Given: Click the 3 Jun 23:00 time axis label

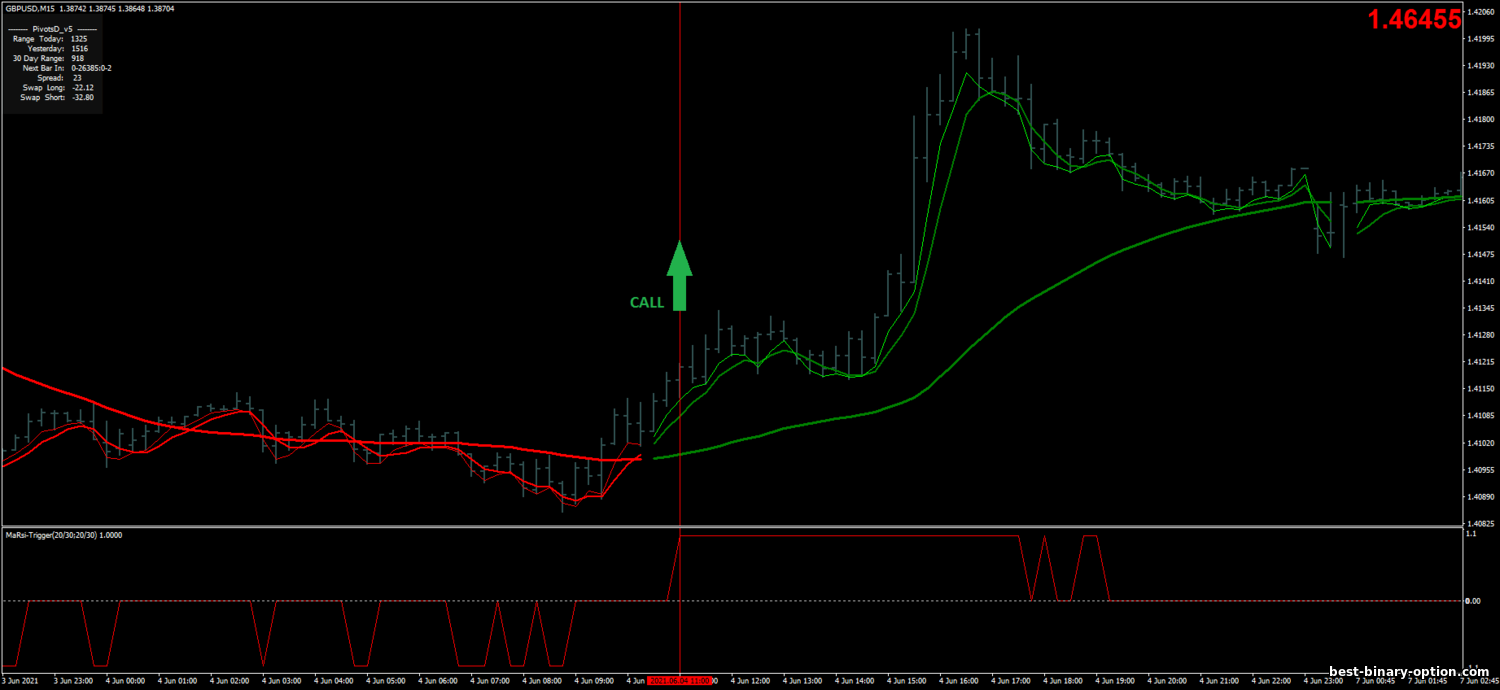Looking at the screenshot, I should (x=73, y=680).
